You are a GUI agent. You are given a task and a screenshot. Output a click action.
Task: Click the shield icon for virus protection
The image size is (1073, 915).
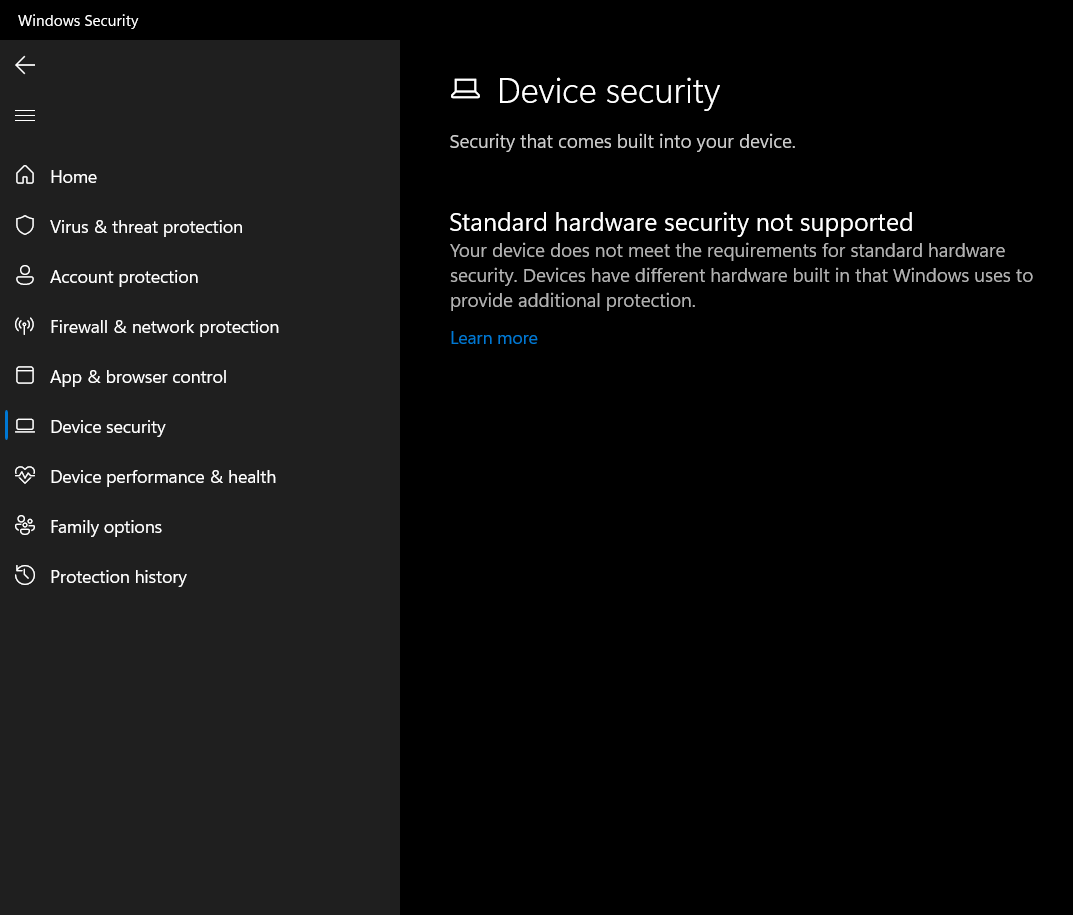click(25, 225)
